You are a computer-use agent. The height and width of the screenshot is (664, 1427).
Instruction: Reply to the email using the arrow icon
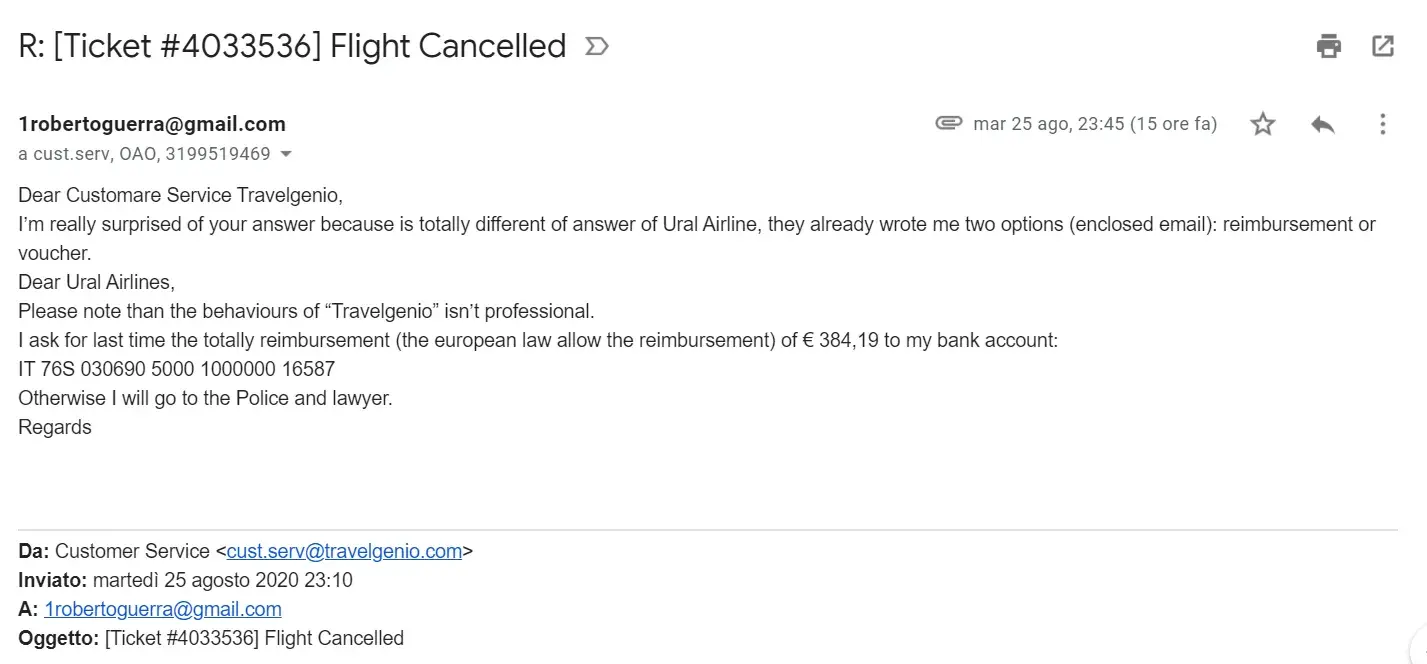coord(1323,124)
